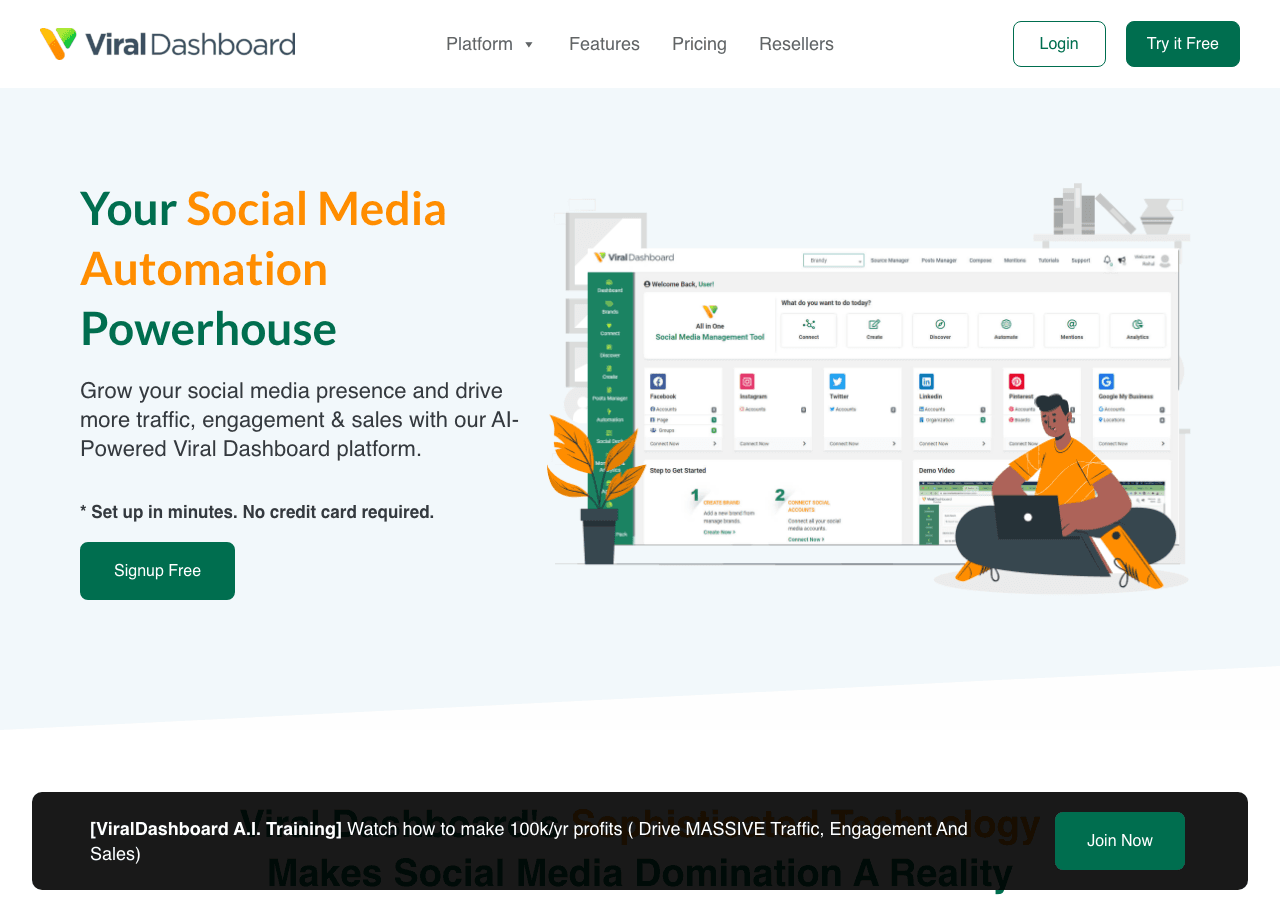Expand the Platform menu arrow
Image resolution: width=1280 pixels, height=900 pixels.
coord(529,44)
